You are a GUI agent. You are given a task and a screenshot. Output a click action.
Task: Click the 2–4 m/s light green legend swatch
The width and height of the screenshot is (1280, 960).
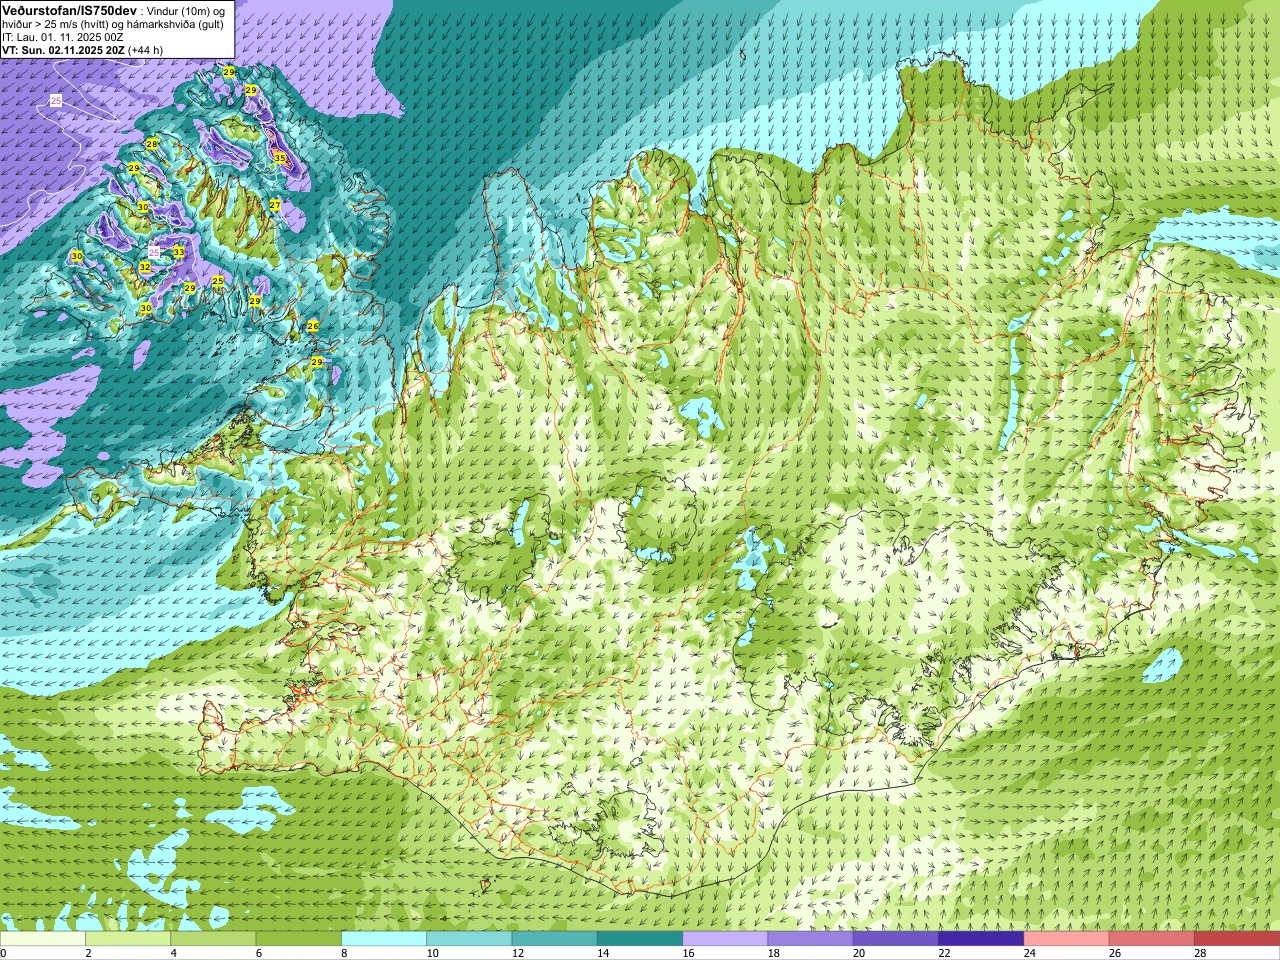(128, 939)
